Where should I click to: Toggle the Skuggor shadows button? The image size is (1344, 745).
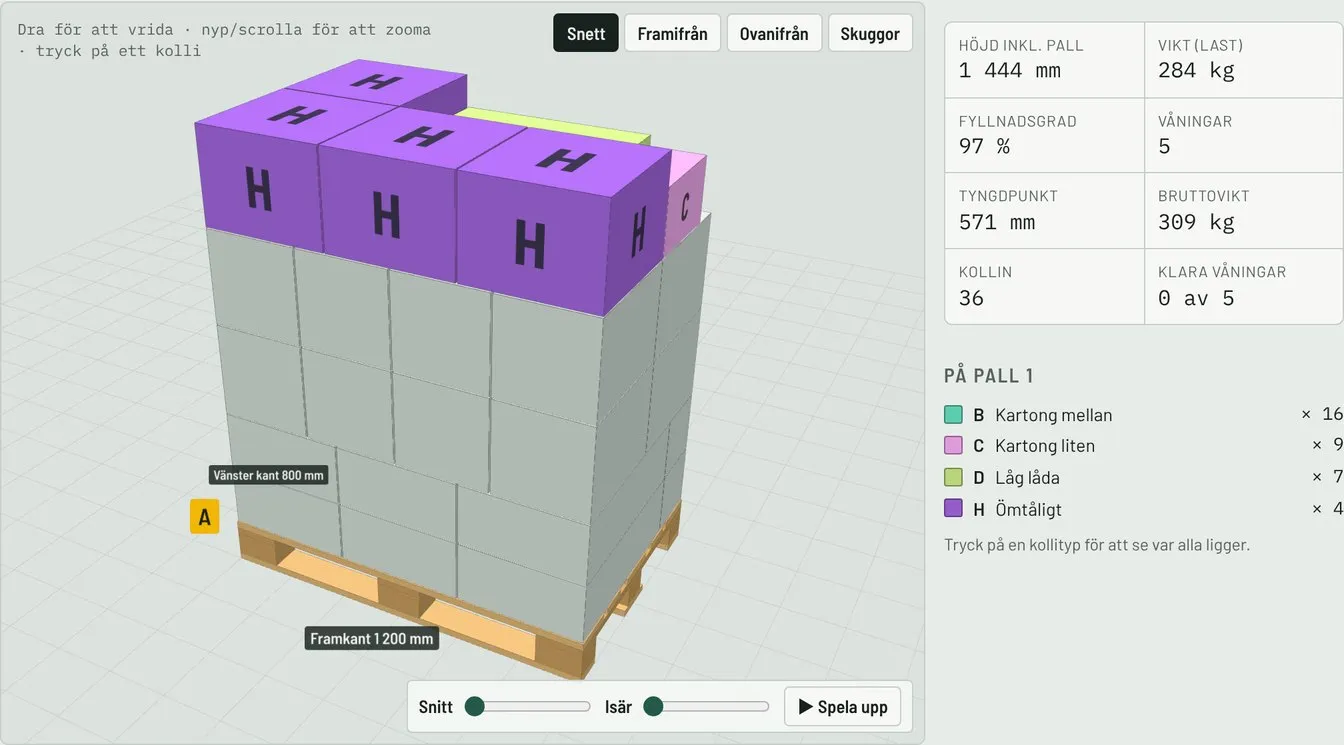tap(870, 33)
